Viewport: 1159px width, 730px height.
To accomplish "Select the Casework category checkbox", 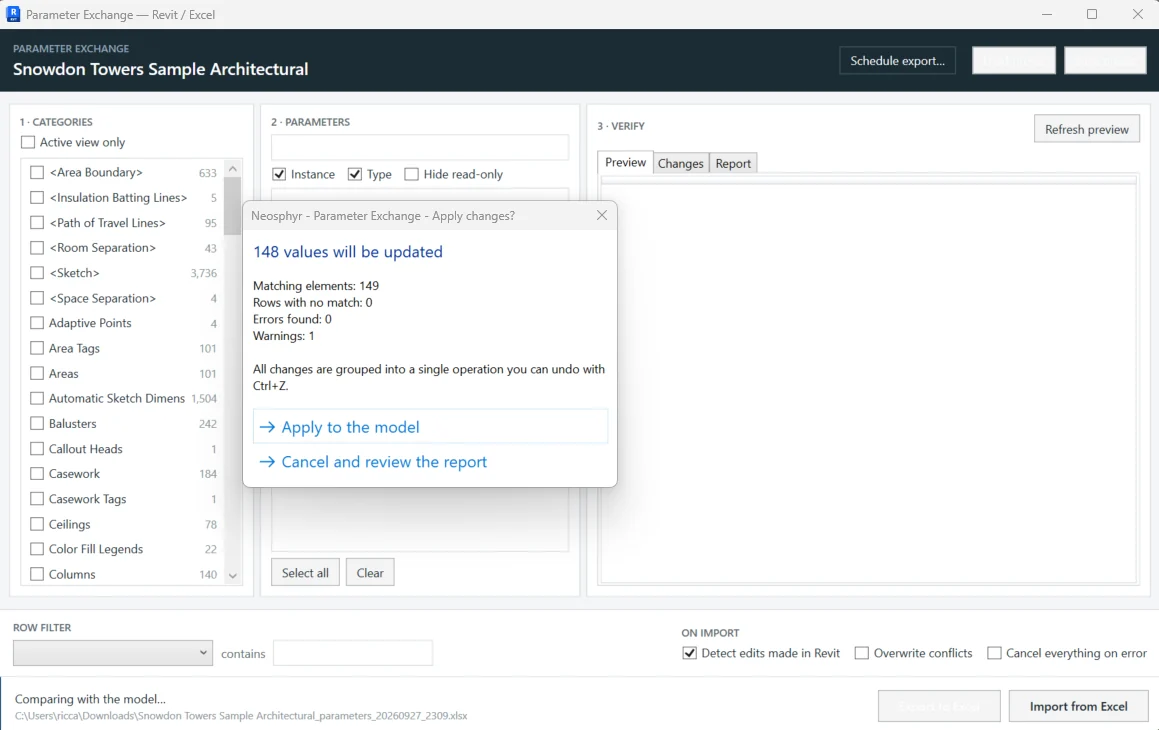I will (37, 474).
